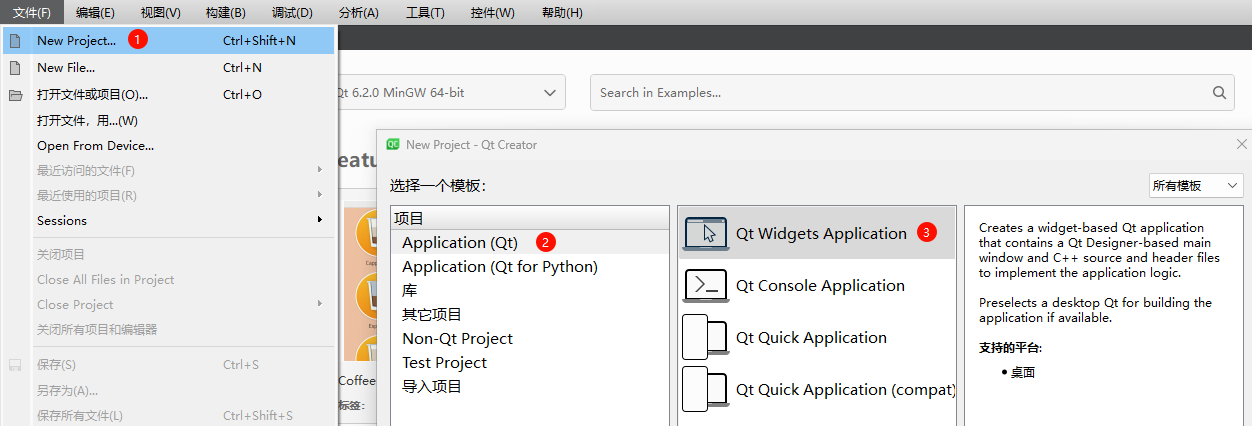Select Qt Quick Application label
This screenshot has height=426, width=1252.
point(811,337)
